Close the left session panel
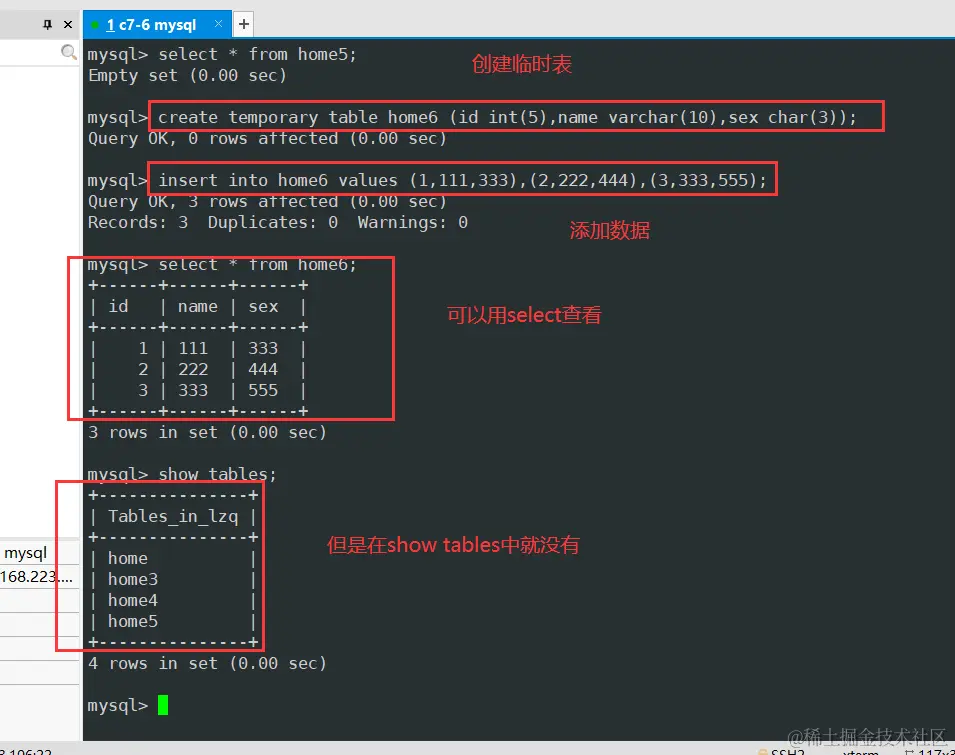This screenshot has height=755, width=955. click(x=68, y=24)
